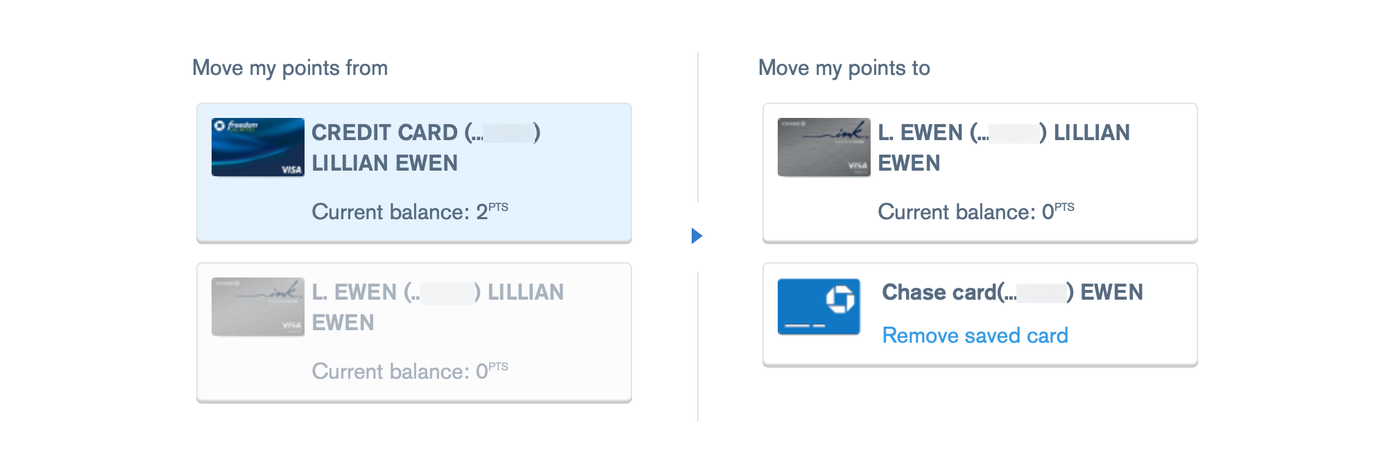Image resolution: width=1400 pixels, height=462 pixels.
Task: Click the Freedom Visa card image
Action: tap(258, 147)
